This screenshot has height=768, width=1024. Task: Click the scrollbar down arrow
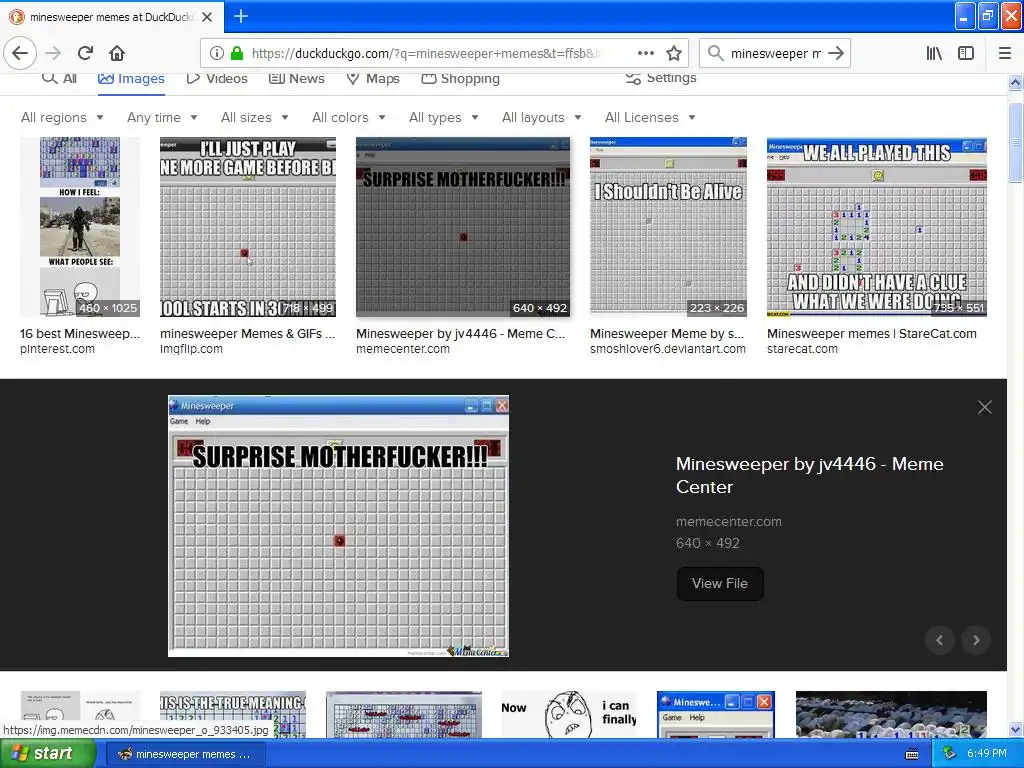pyautogui.click(x=1016, y=729)
